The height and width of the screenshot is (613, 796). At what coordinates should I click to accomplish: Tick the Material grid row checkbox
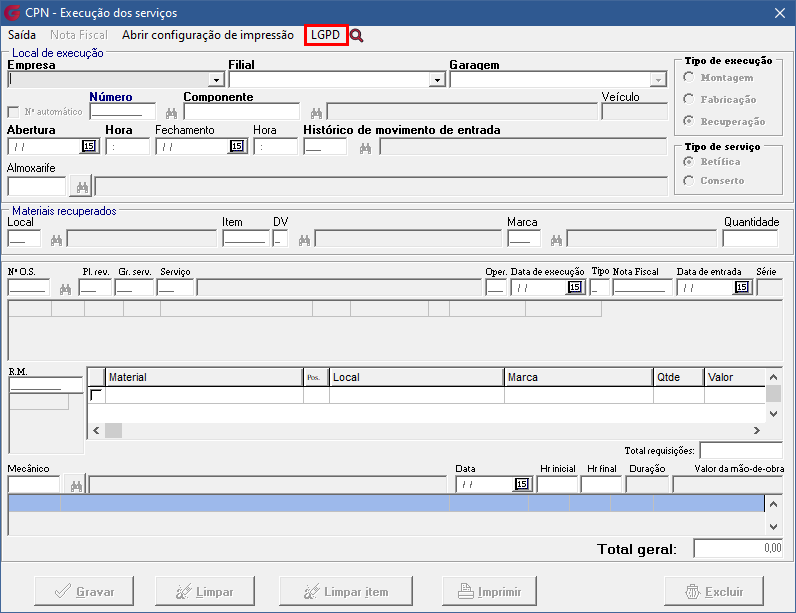[95, 395]
